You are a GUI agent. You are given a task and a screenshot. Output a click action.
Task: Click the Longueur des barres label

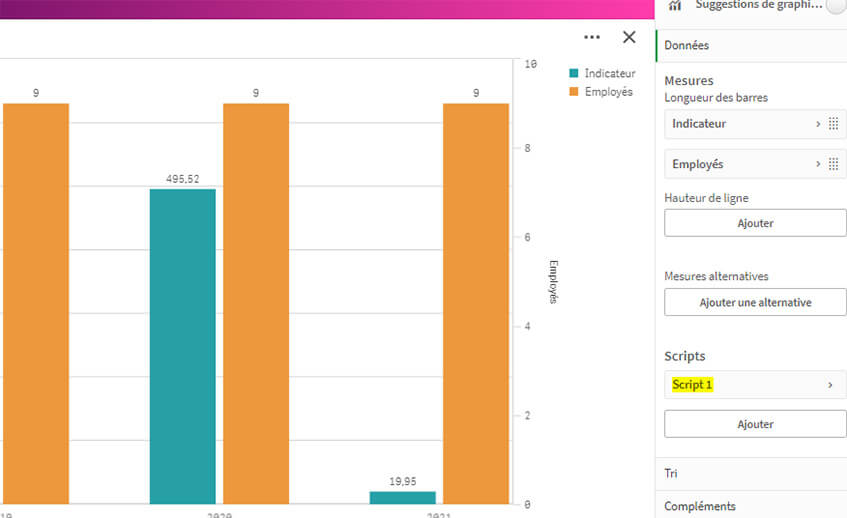716,98
